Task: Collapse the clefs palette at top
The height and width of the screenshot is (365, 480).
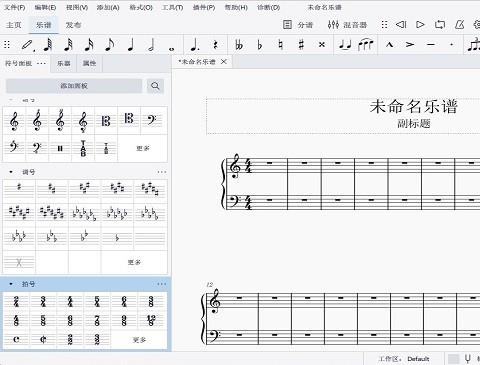Action: tap(11, 100)
